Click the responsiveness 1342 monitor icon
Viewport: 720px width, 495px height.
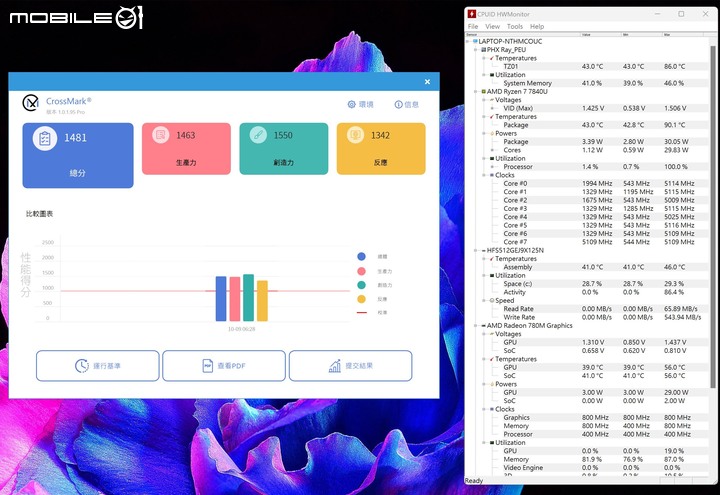click(355, 135)
